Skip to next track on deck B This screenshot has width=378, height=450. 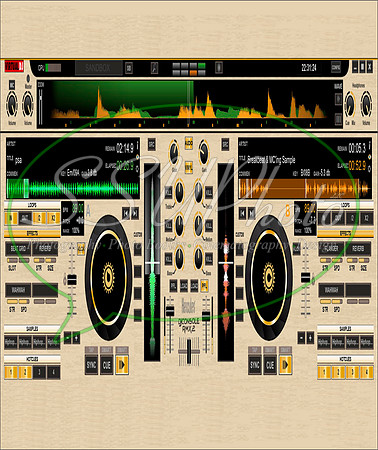251,213
